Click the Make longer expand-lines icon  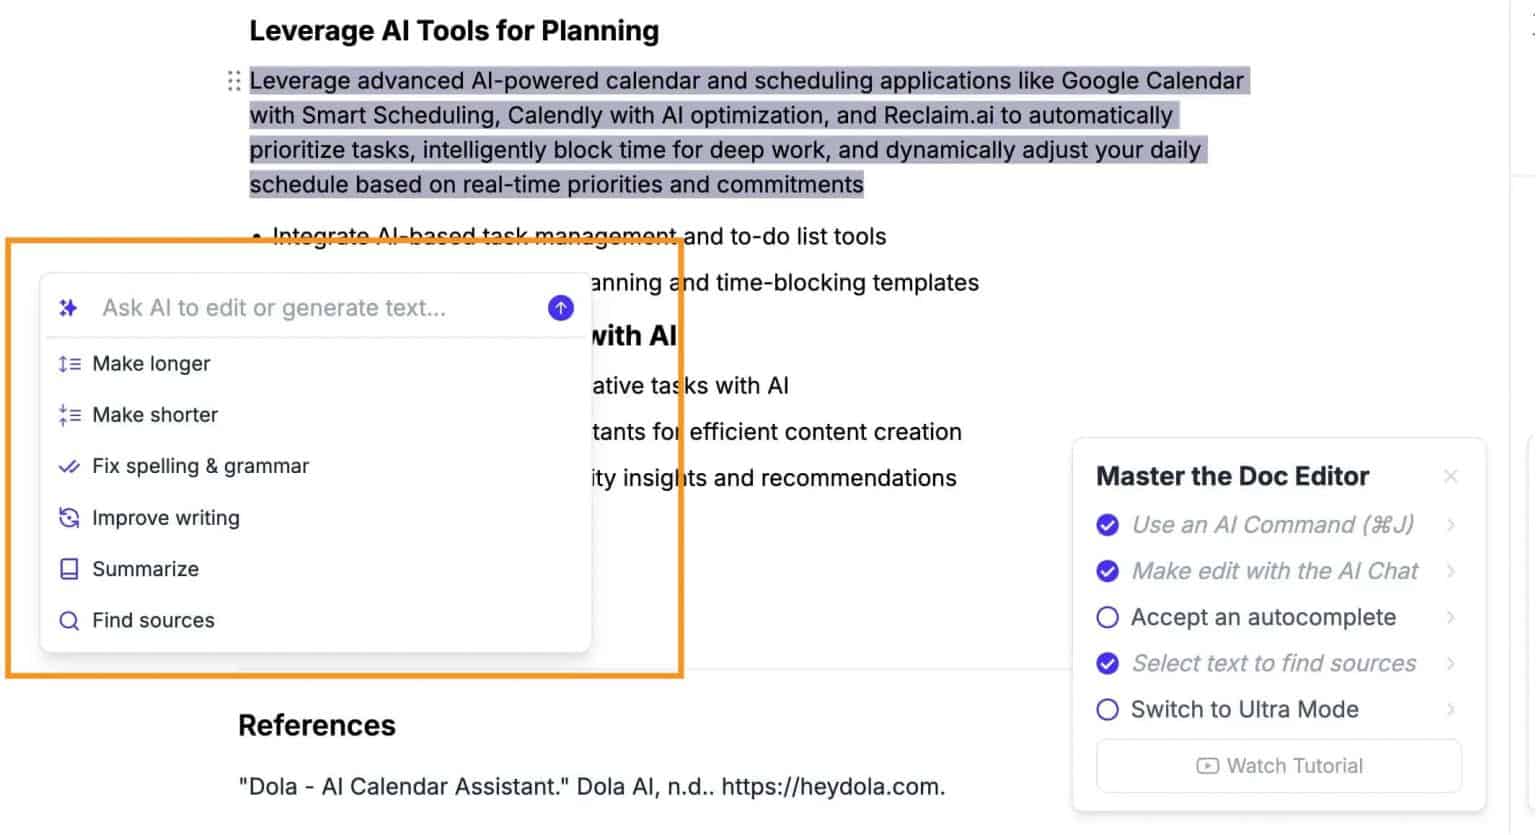(x=69, y=363)
